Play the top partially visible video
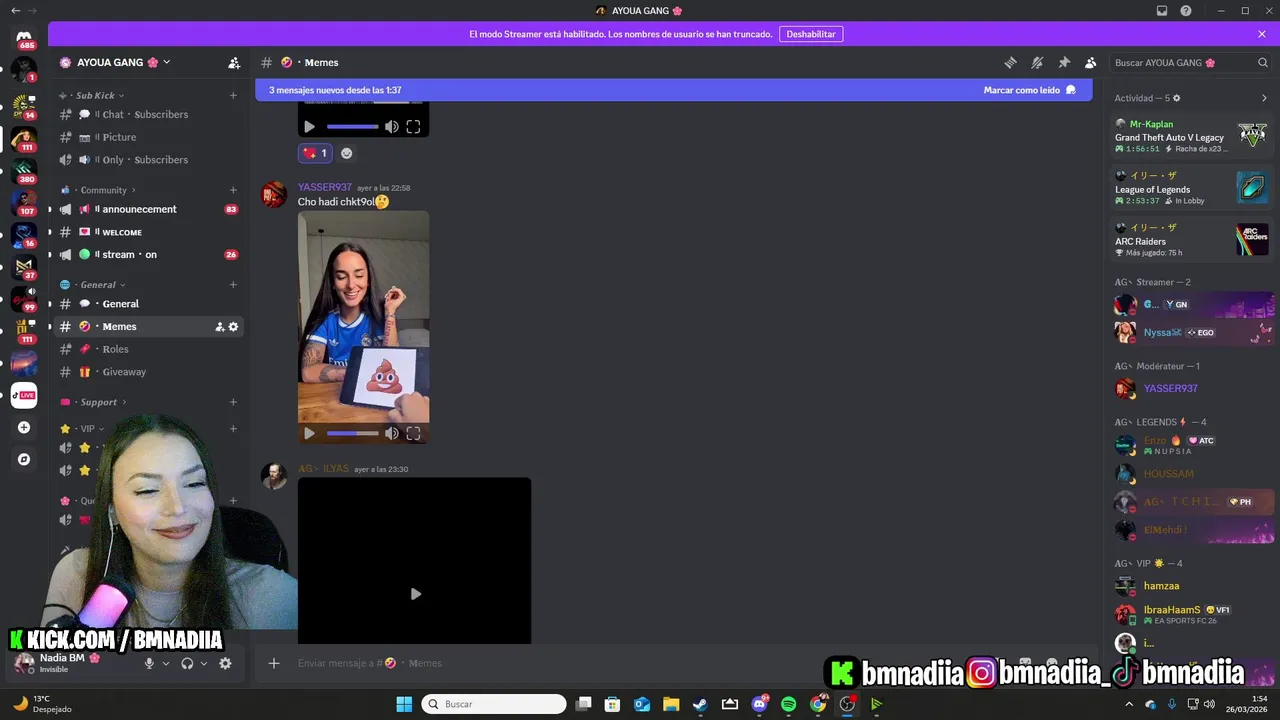Screen dimensions: 1280x720 tap(309, 127)
